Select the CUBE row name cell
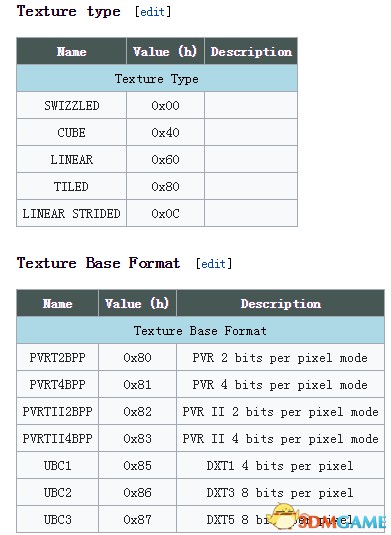Image resolution: width=391 pixels, height=535 pixels. (72, 132)
